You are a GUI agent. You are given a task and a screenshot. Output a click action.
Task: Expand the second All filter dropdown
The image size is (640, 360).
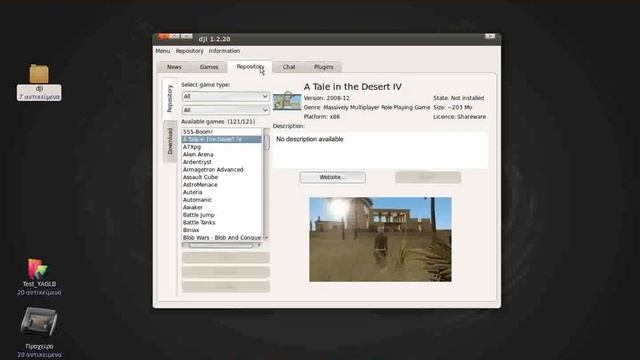point(225,110)
